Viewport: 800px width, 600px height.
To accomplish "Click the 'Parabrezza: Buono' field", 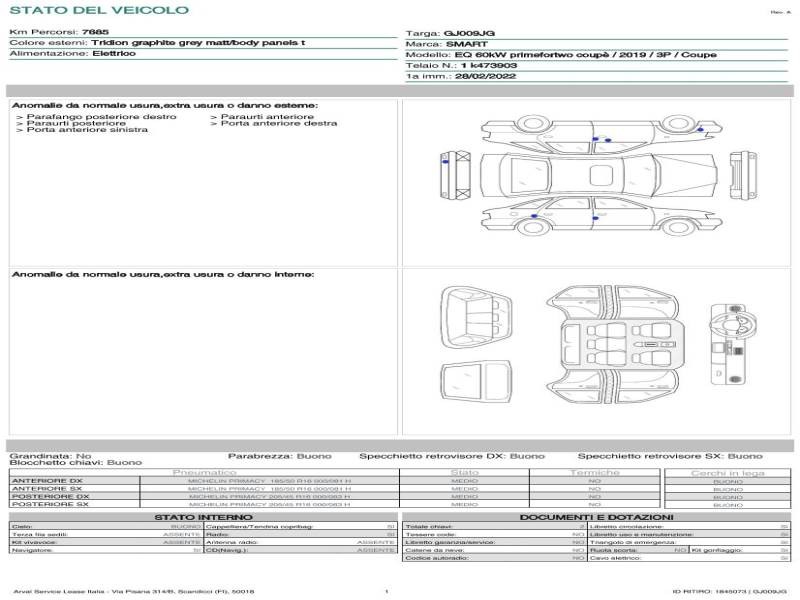I will pyautogui.click(x=280, y=456).
